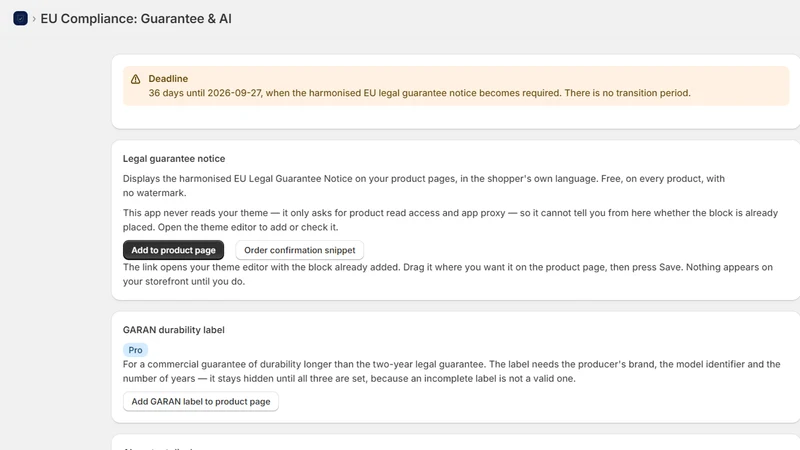Click the no watermark line of text
This screenshot has height=450, width=800.
(x=155, y=193)
